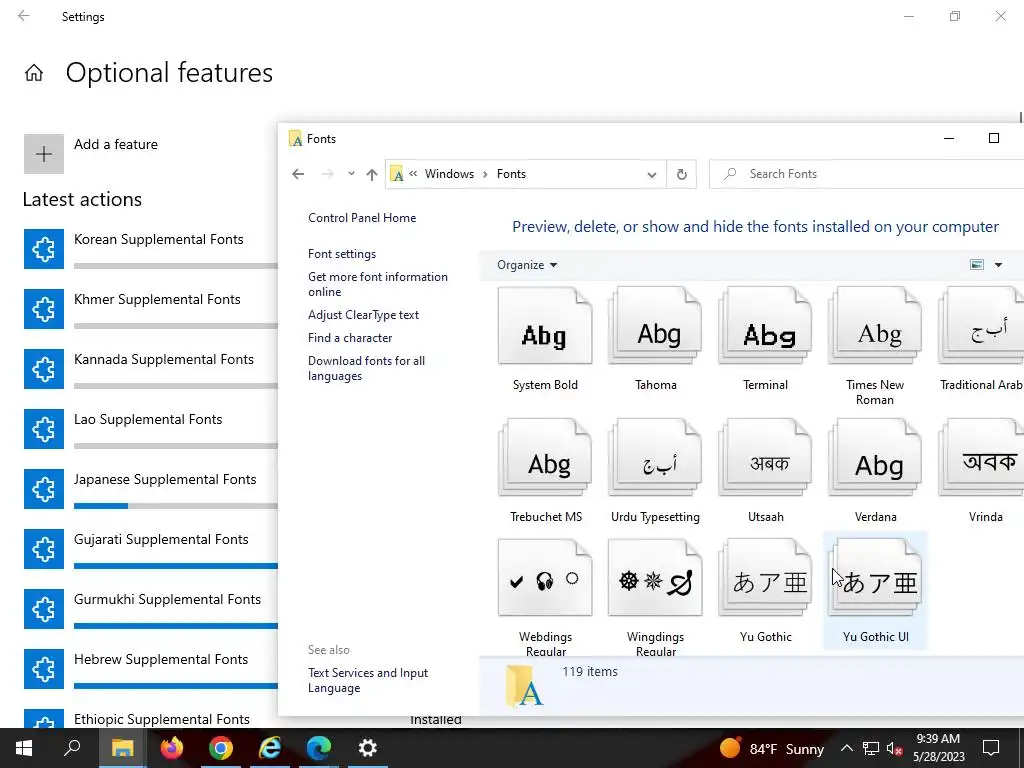Open the Organize dropdown menu
Screen dimensions: 1024x768
(526, 264)
